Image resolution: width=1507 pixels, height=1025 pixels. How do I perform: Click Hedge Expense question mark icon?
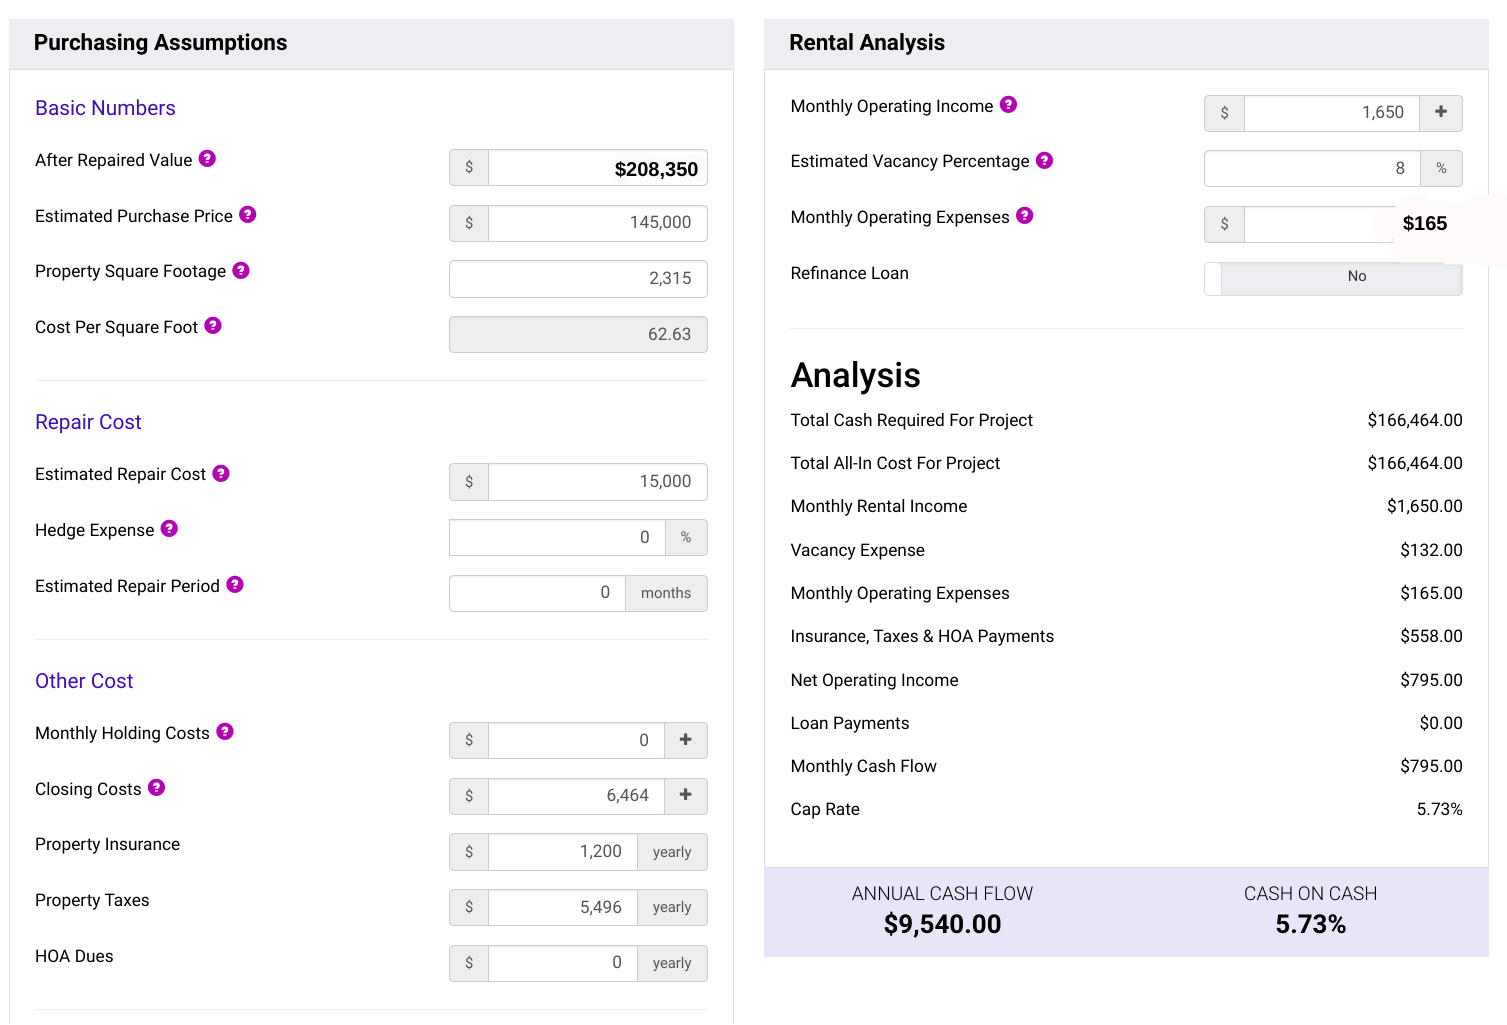[169, 529]
